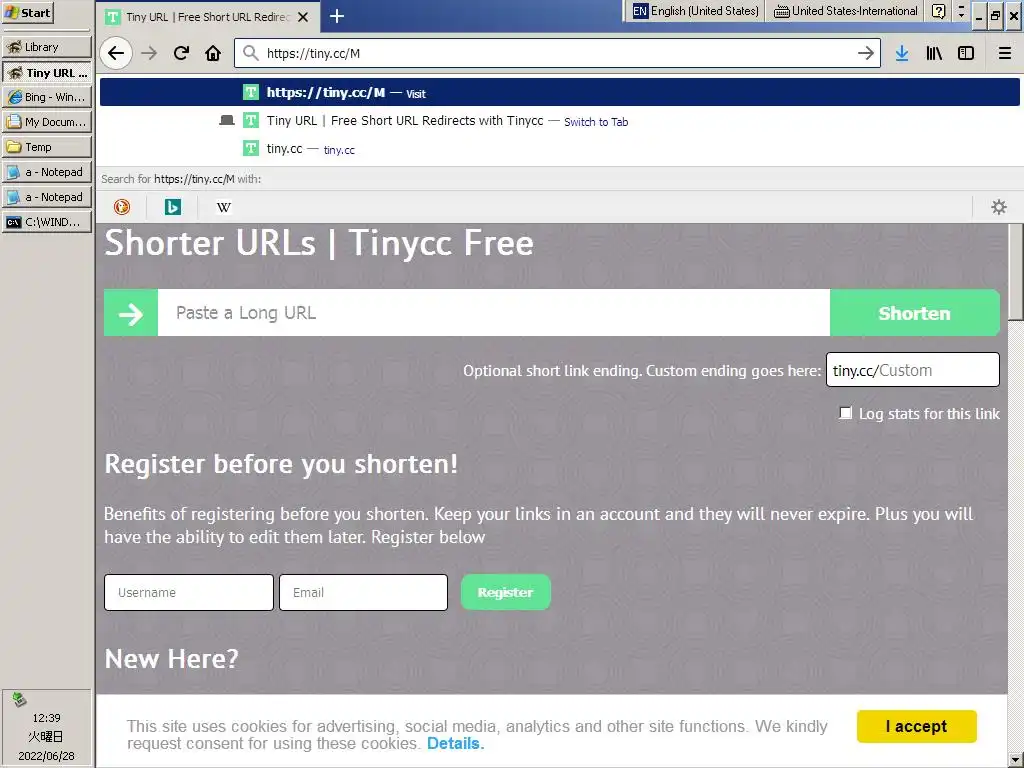Open a new browser tab
Viewport: 1024px width, 768px height.
[x=336, y=16]
